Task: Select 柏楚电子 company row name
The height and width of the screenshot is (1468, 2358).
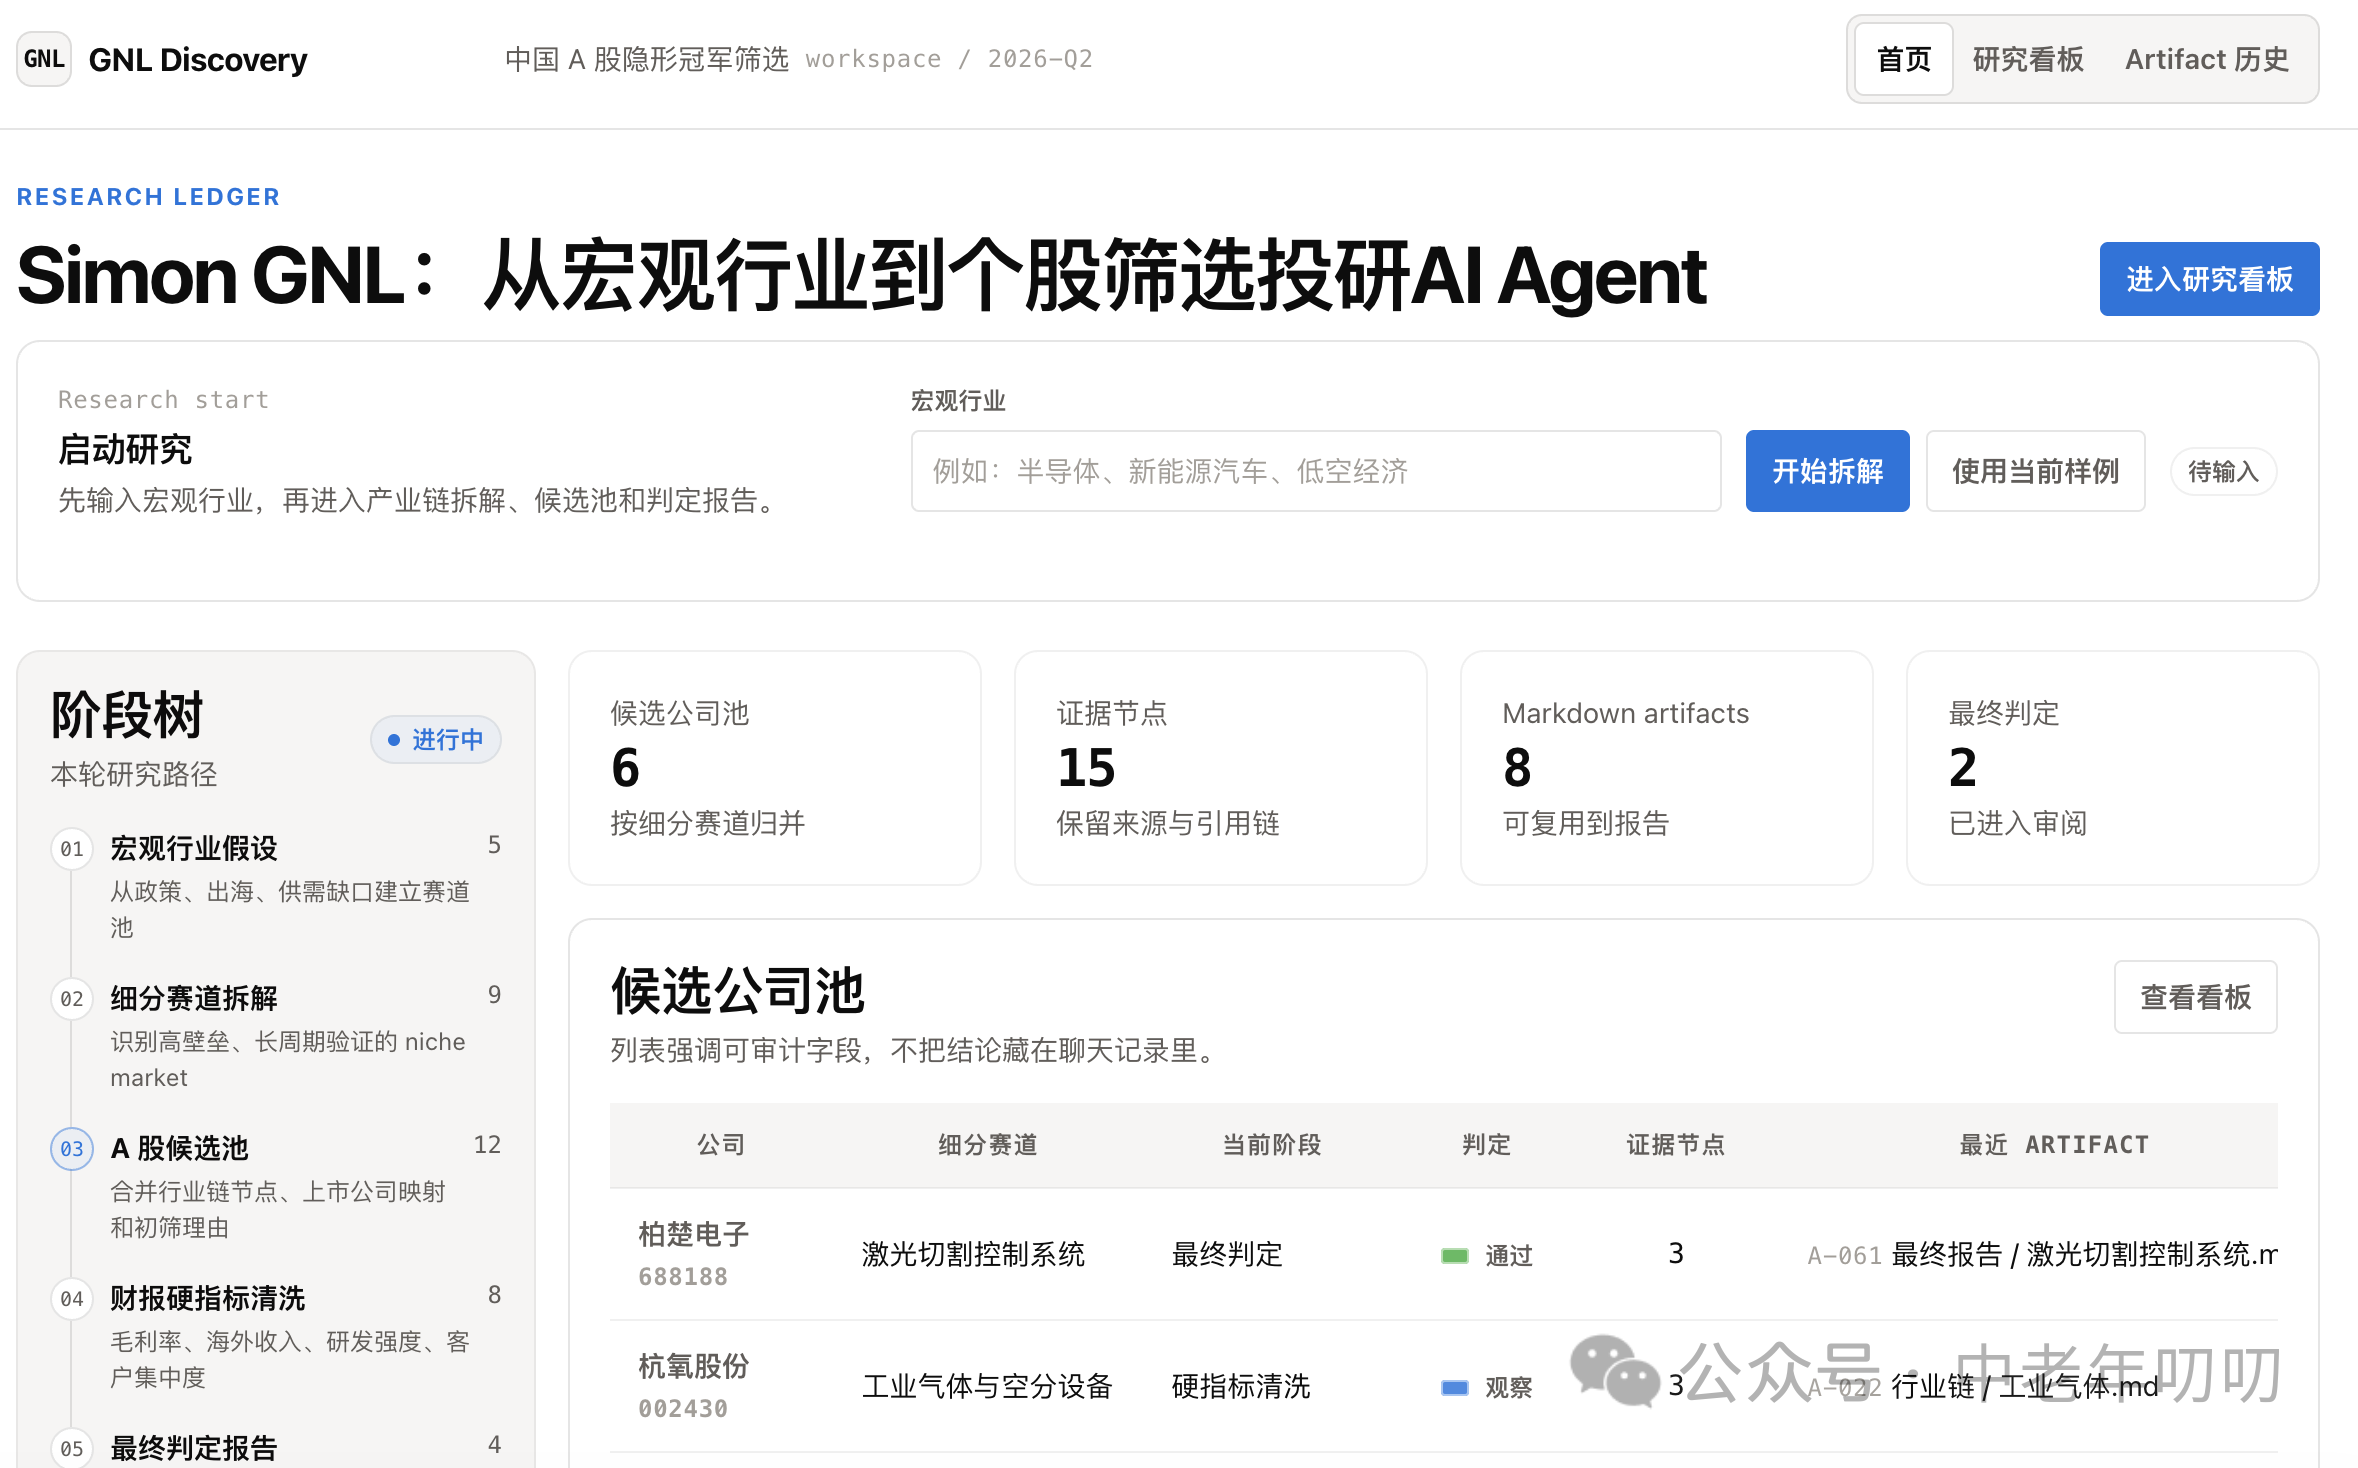Action: click(694, 1235)
